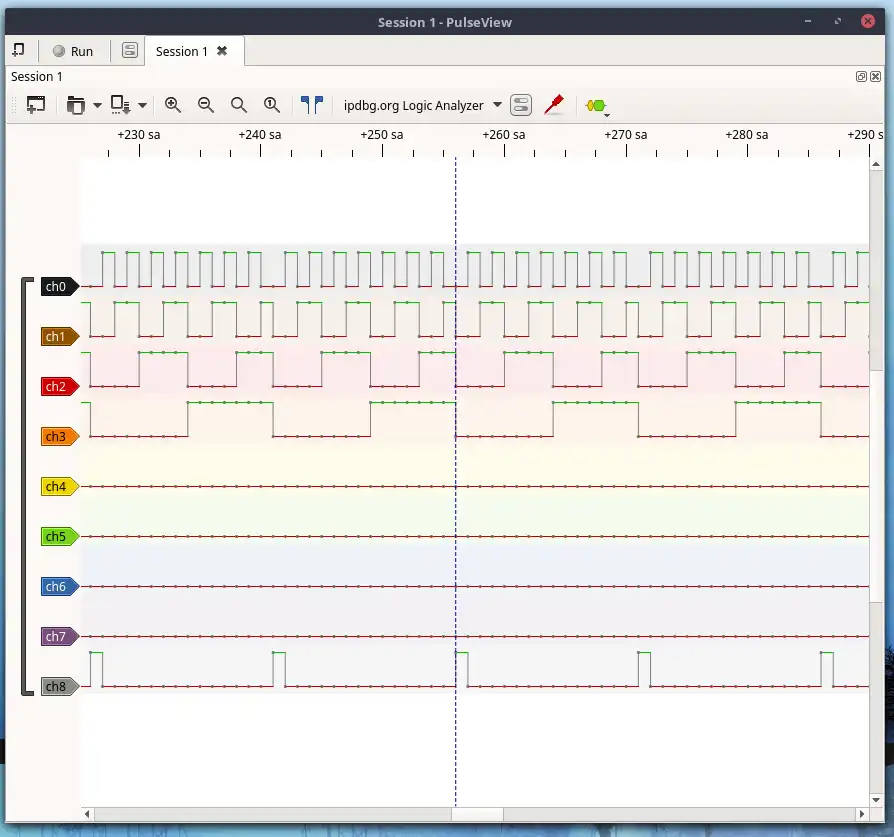Click the horizontal scrollbar at the bottom
894x837 pixels.
pos(475,814)
